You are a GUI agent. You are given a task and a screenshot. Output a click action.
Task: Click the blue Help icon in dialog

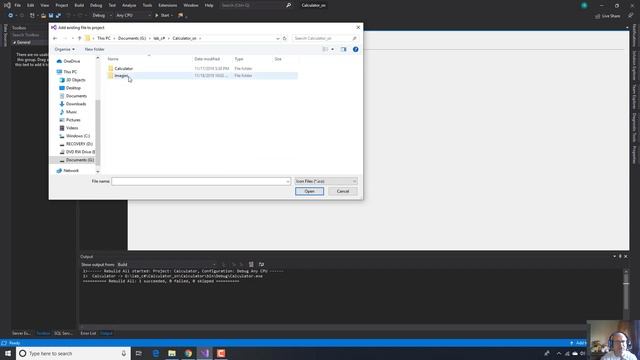click(356, 49)
